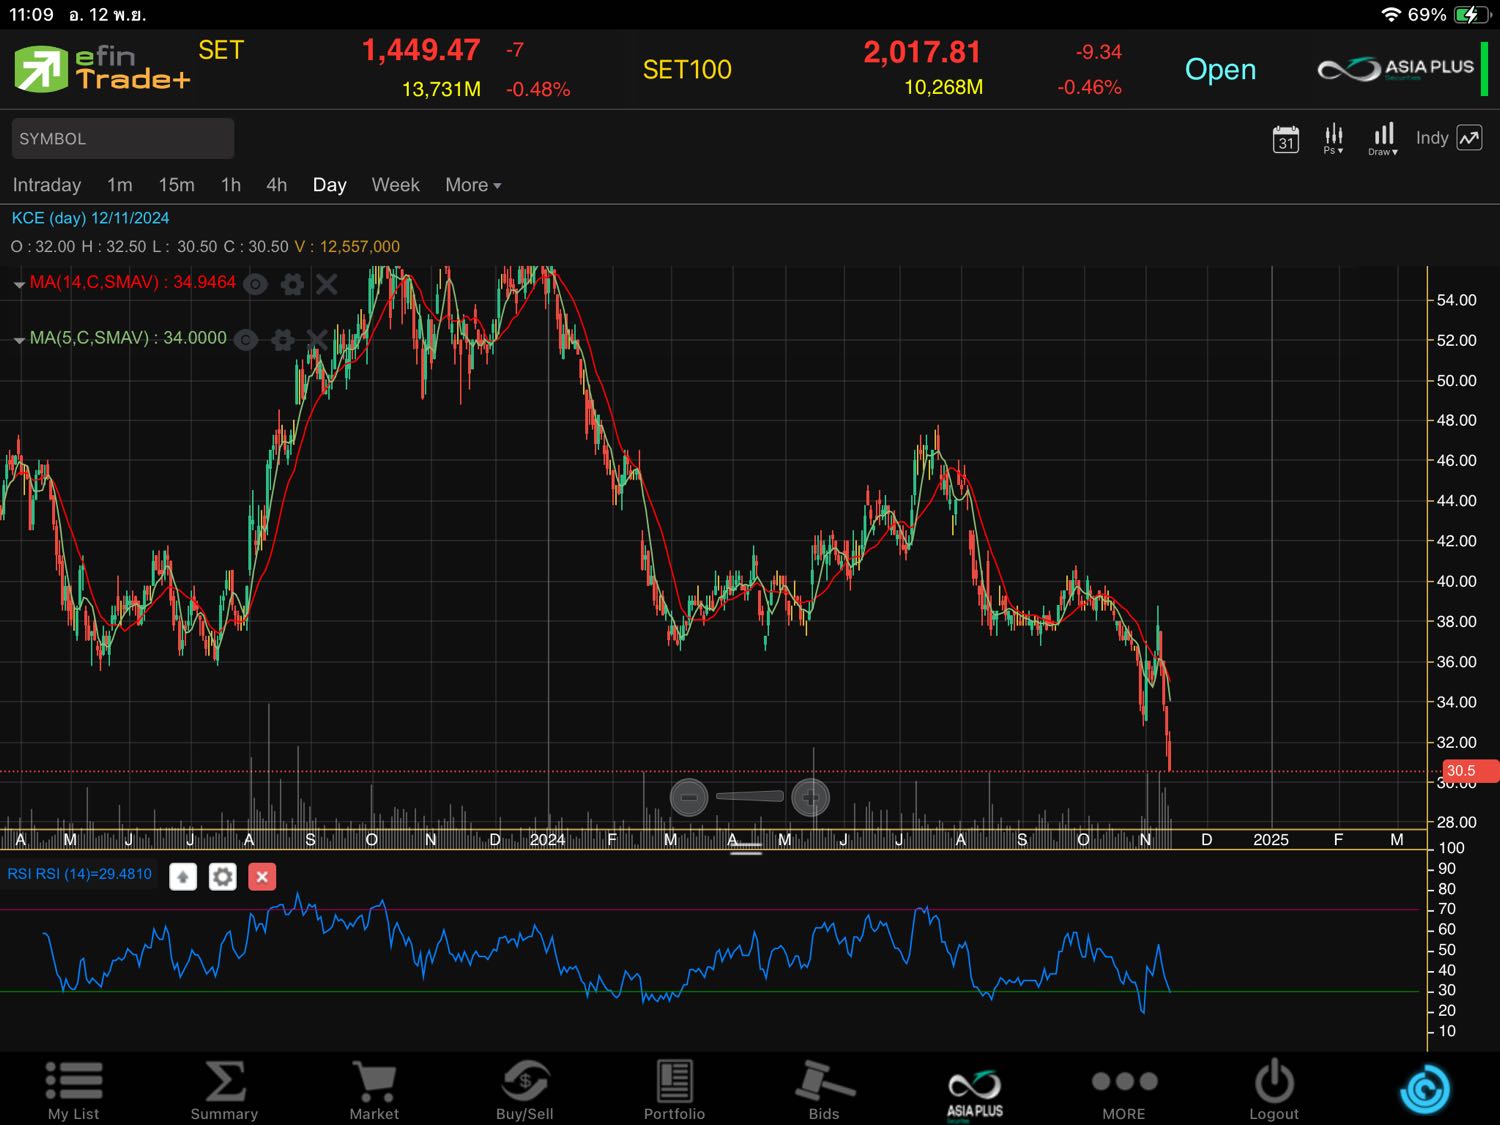This screenshot has height=1125, width=1500.
Task: Open RSI indicator settings gear
Action: point(222,877)
